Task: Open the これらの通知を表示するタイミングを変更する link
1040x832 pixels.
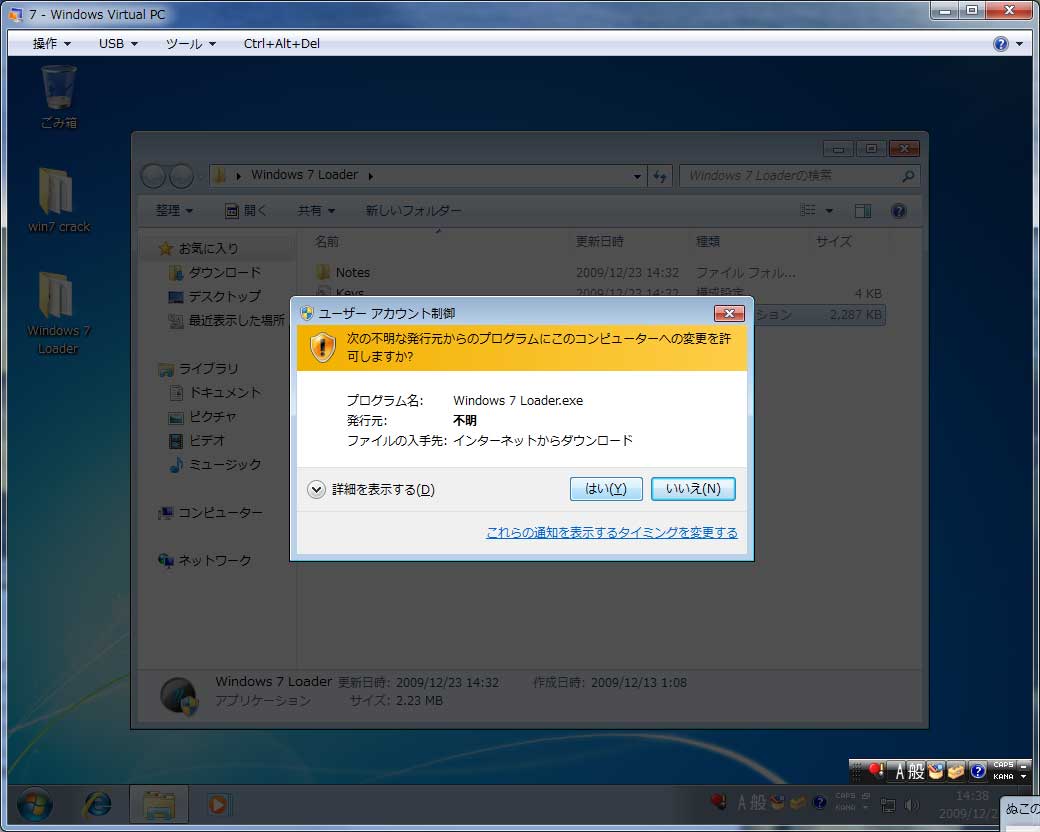Action: pos(612,533)
